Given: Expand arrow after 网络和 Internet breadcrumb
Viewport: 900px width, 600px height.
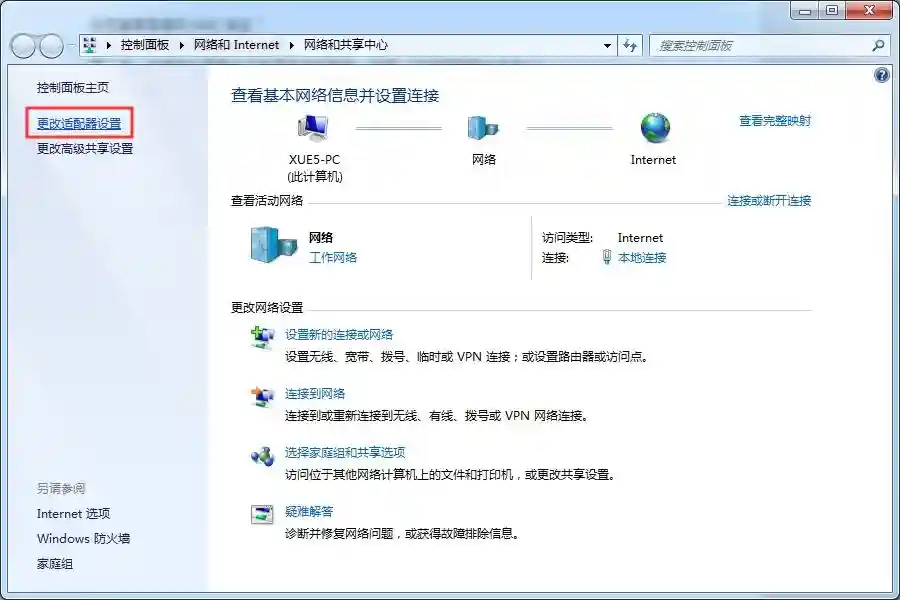Looking at the screenshot, I should tap(293, 45).
